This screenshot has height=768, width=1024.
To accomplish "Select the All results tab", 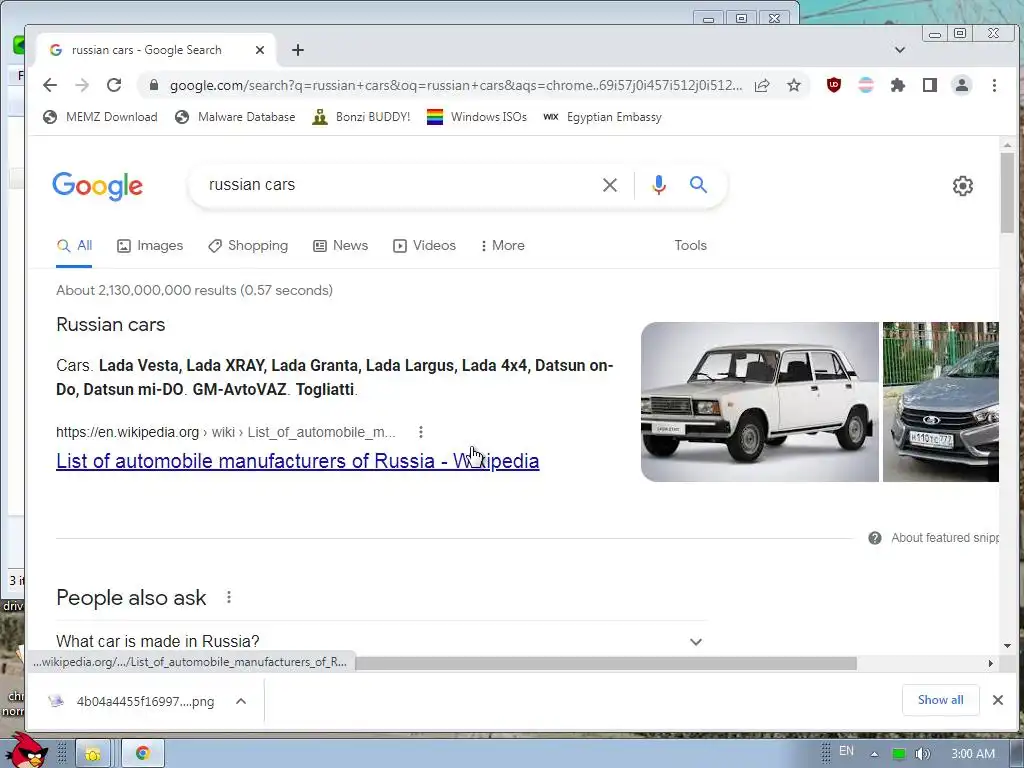I will [74, 246].
